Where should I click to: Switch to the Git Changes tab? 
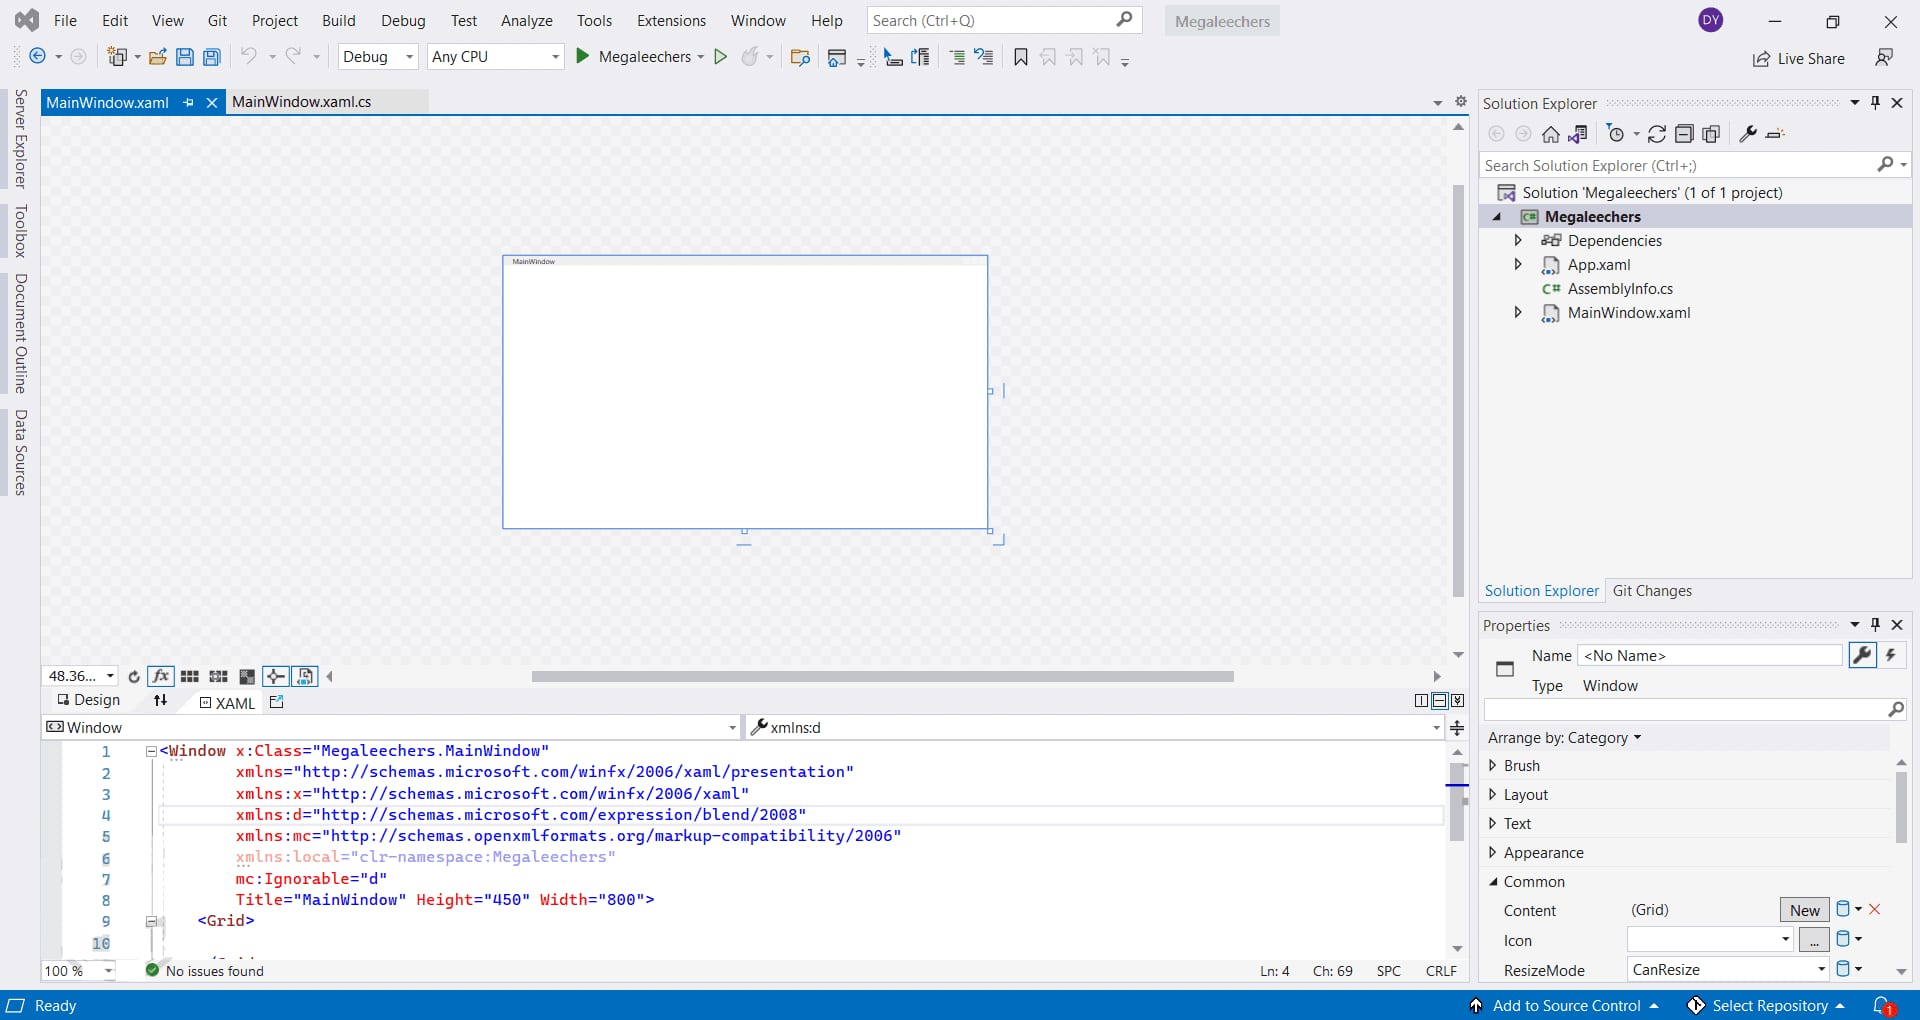[x=1652, y=591]
